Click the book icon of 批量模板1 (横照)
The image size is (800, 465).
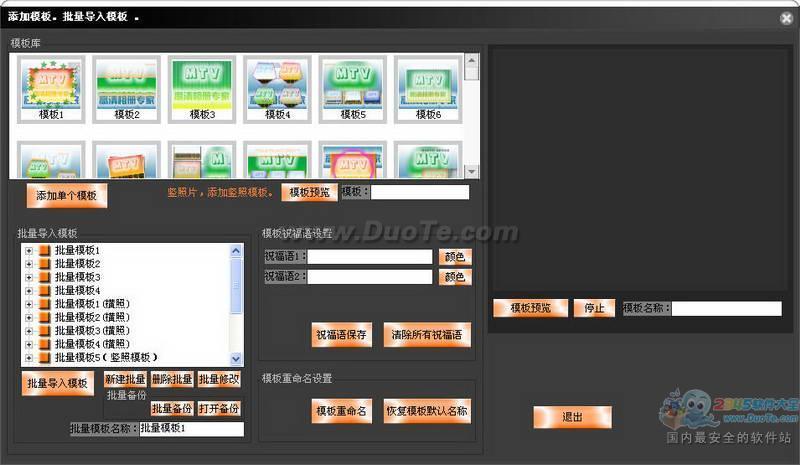tap(45, 304)
